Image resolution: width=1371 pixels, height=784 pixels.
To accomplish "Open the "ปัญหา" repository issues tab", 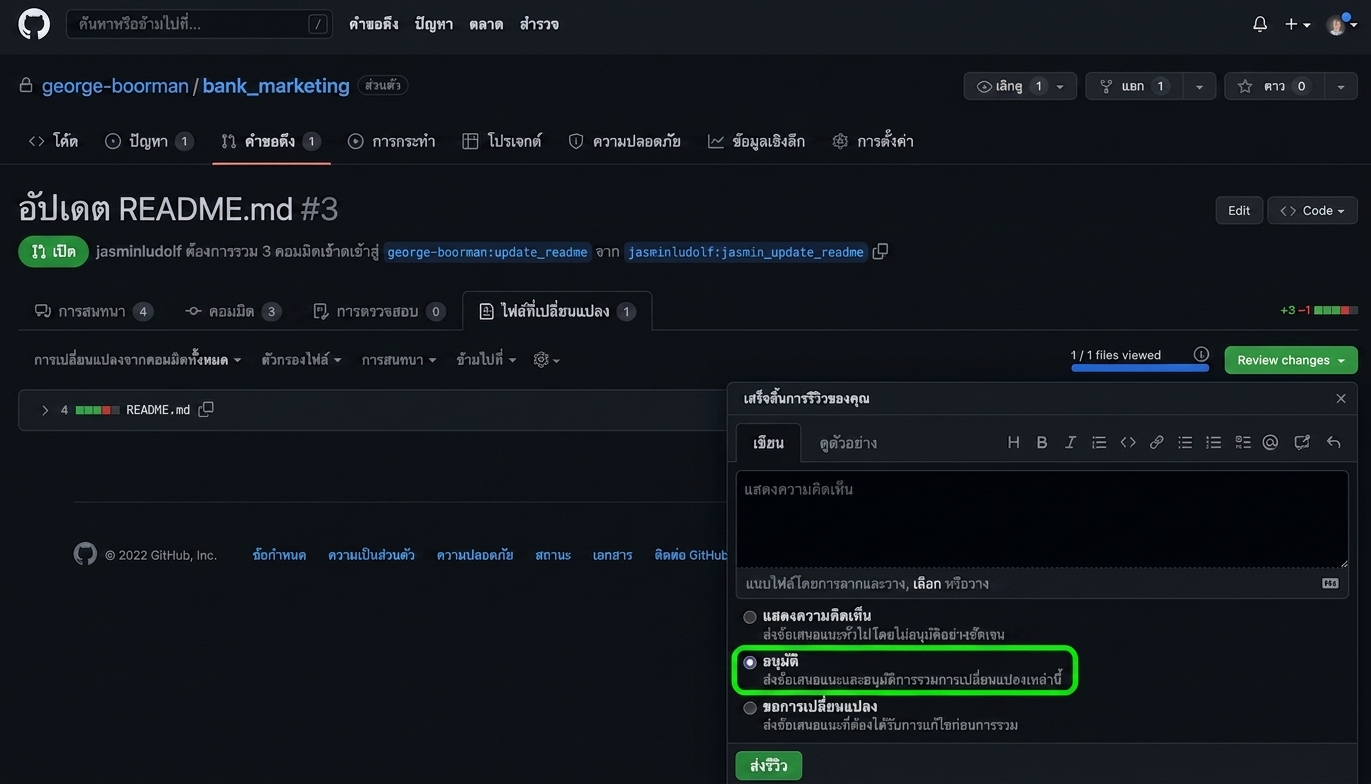I will point(149,141).
